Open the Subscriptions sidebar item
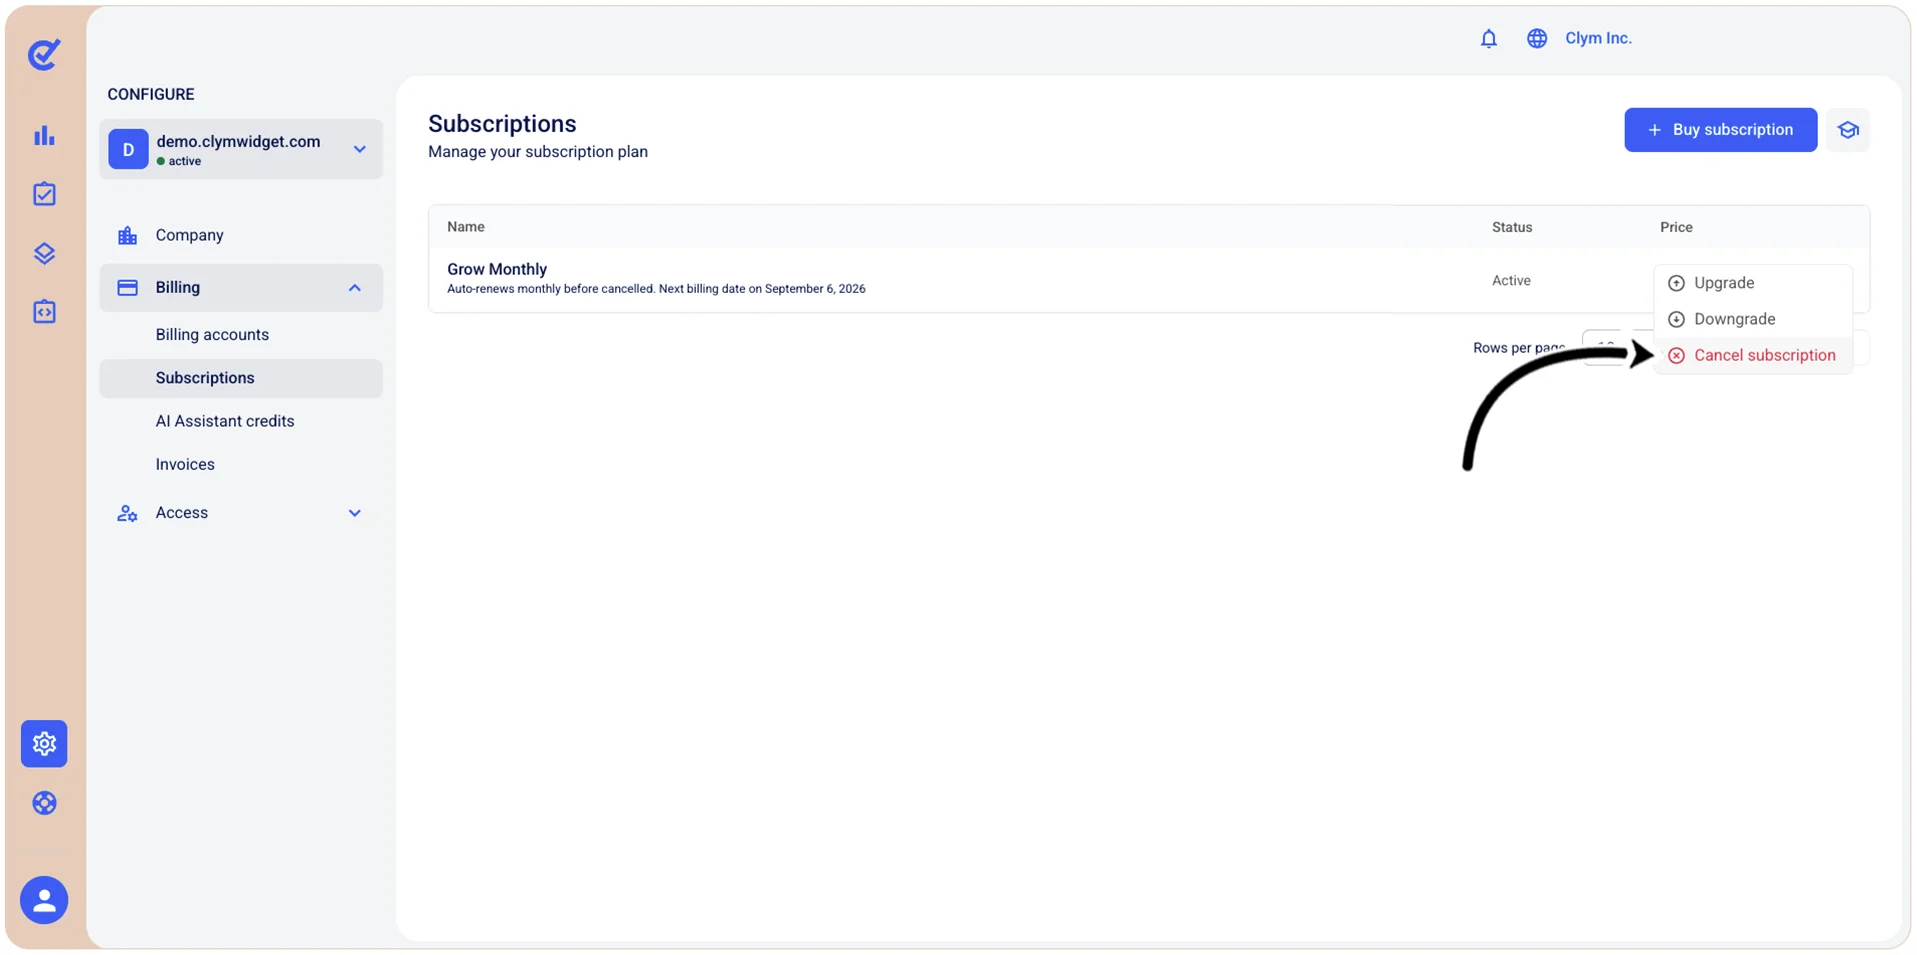The width and height of the screenshot is (1917, 955). (x=240, y=378)
